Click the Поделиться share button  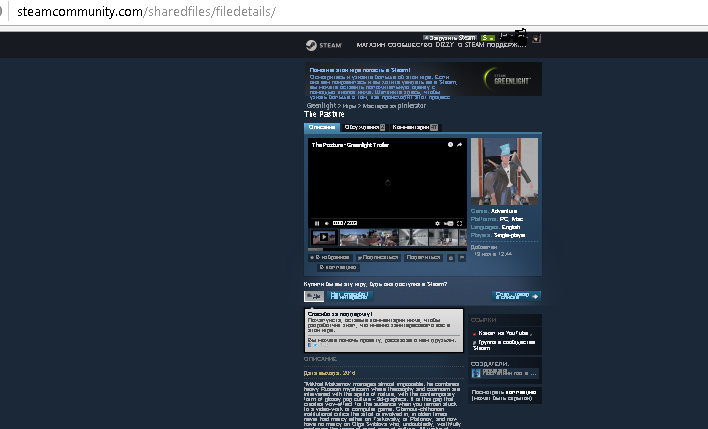423,257
